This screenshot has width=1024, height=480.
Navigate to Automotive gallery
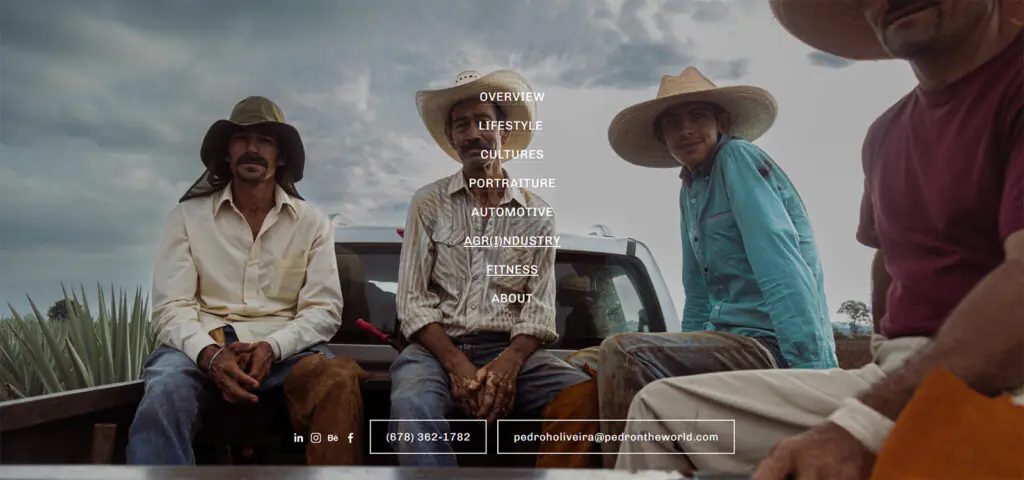click(512, 212)
